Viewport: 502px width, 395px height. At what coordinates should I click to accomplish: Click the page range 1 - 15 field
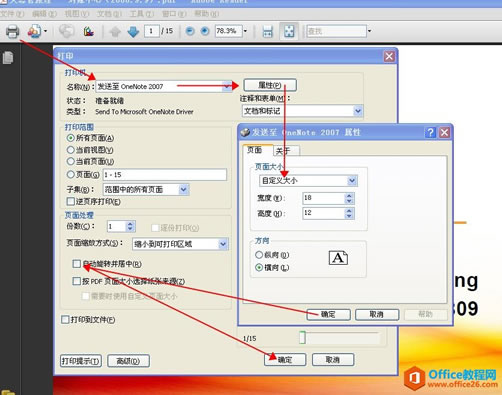[x=165, y=175]
